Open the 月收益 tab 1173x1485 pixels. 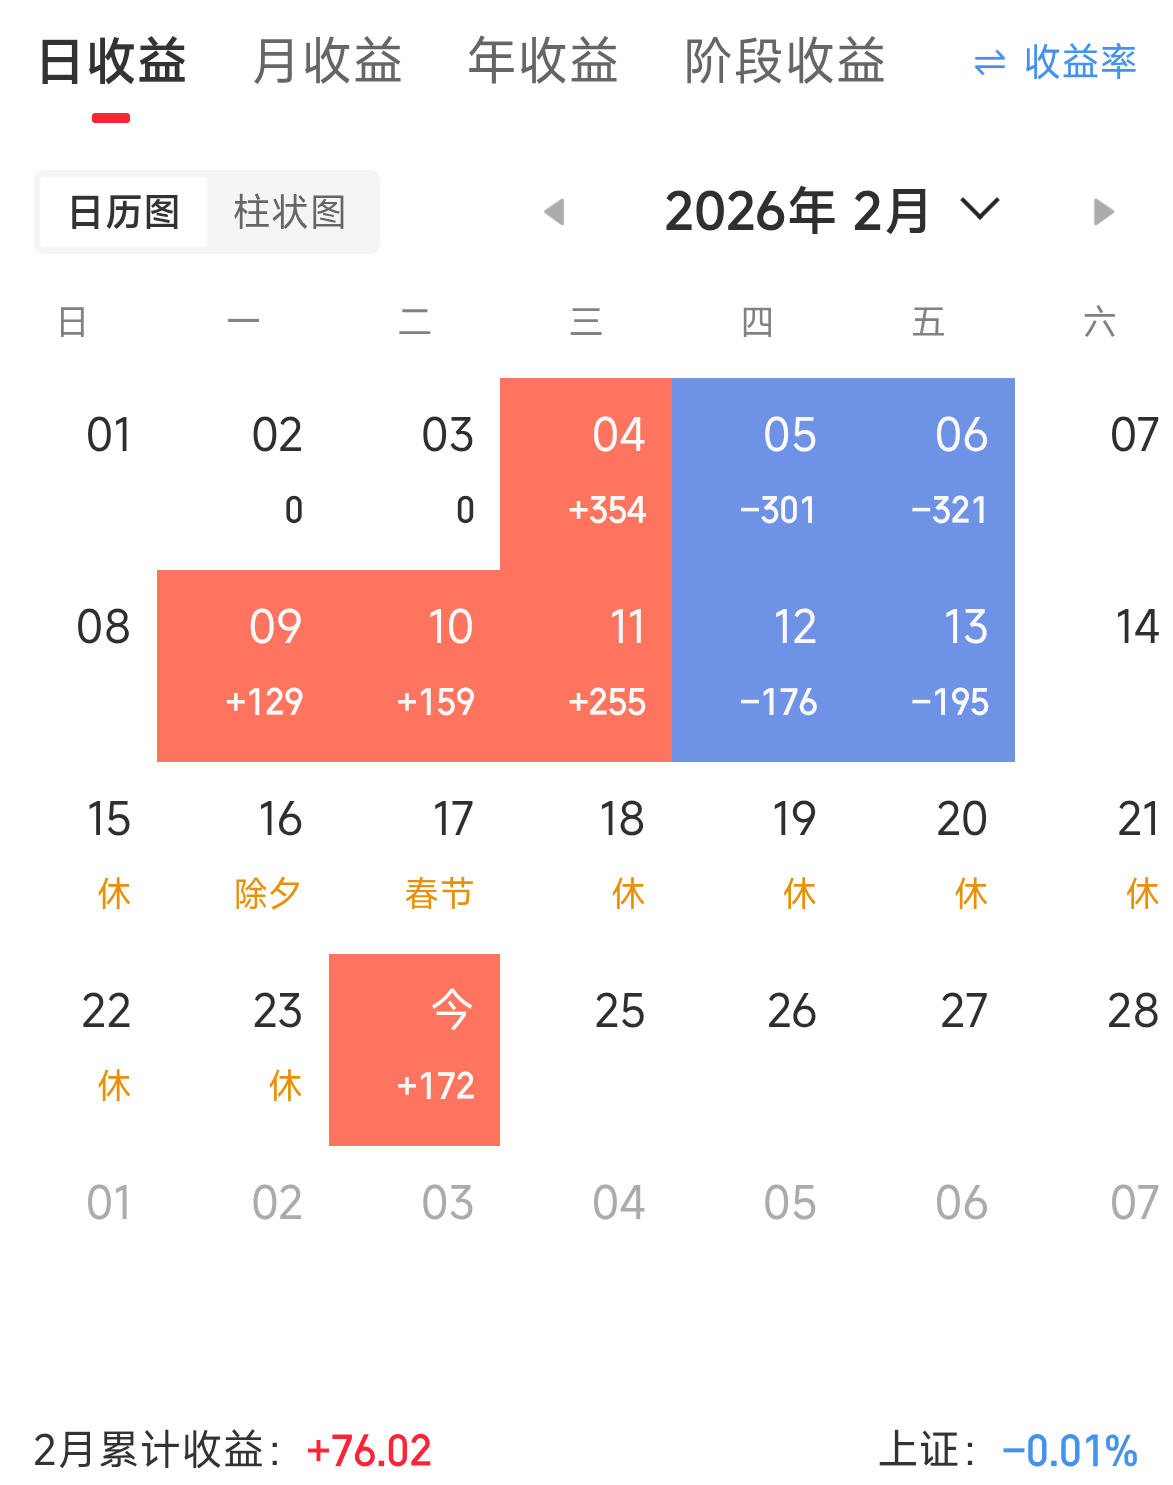[x=327, y=61]
